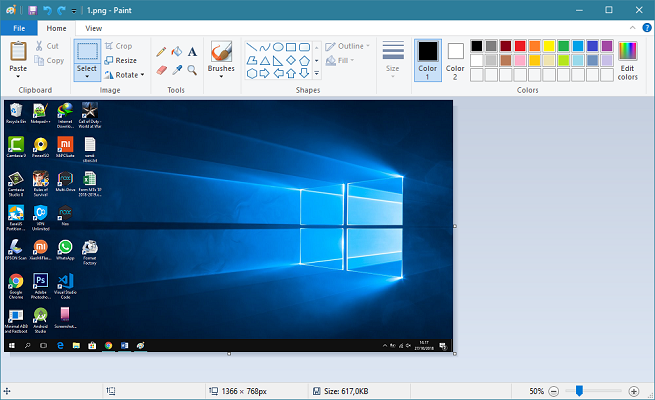Choose the Right arrow shape

coord(265,74)
